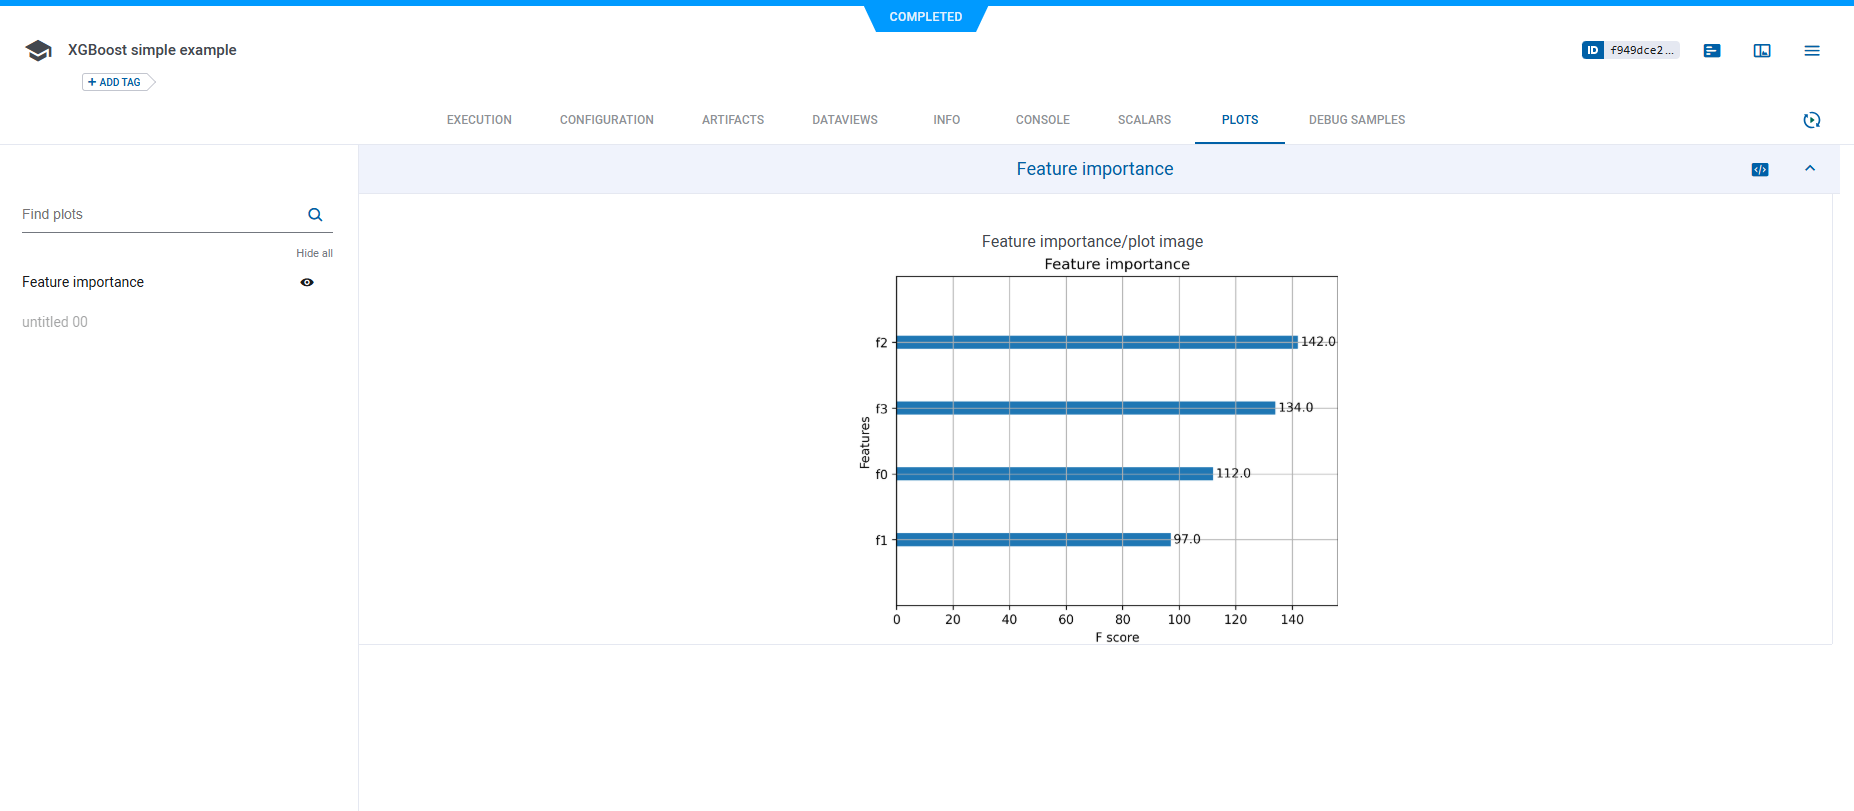Viewport: 1854px width, 811px height.
Task: Collapse the Feature importance section
Action: click(1809, 169)
